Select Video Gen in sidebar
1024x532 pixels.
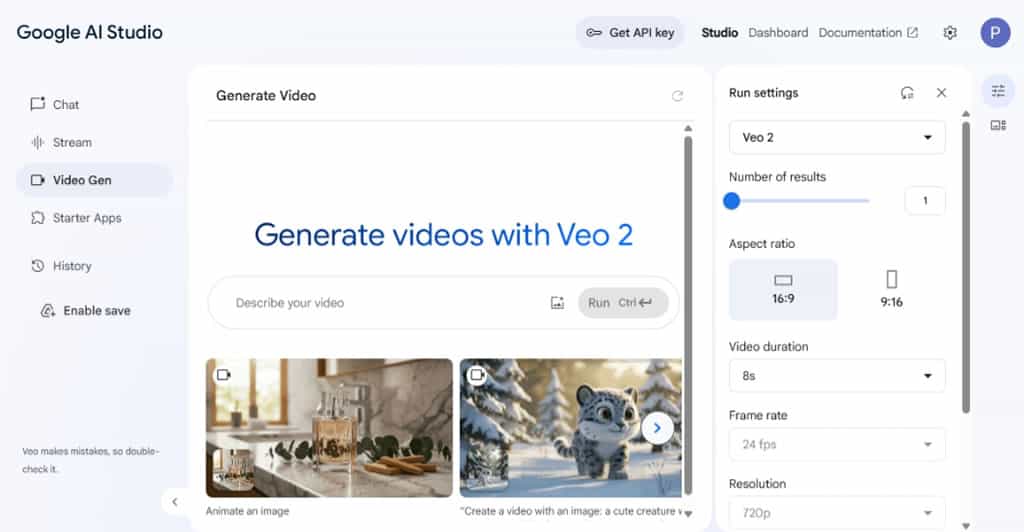(93, 180)
